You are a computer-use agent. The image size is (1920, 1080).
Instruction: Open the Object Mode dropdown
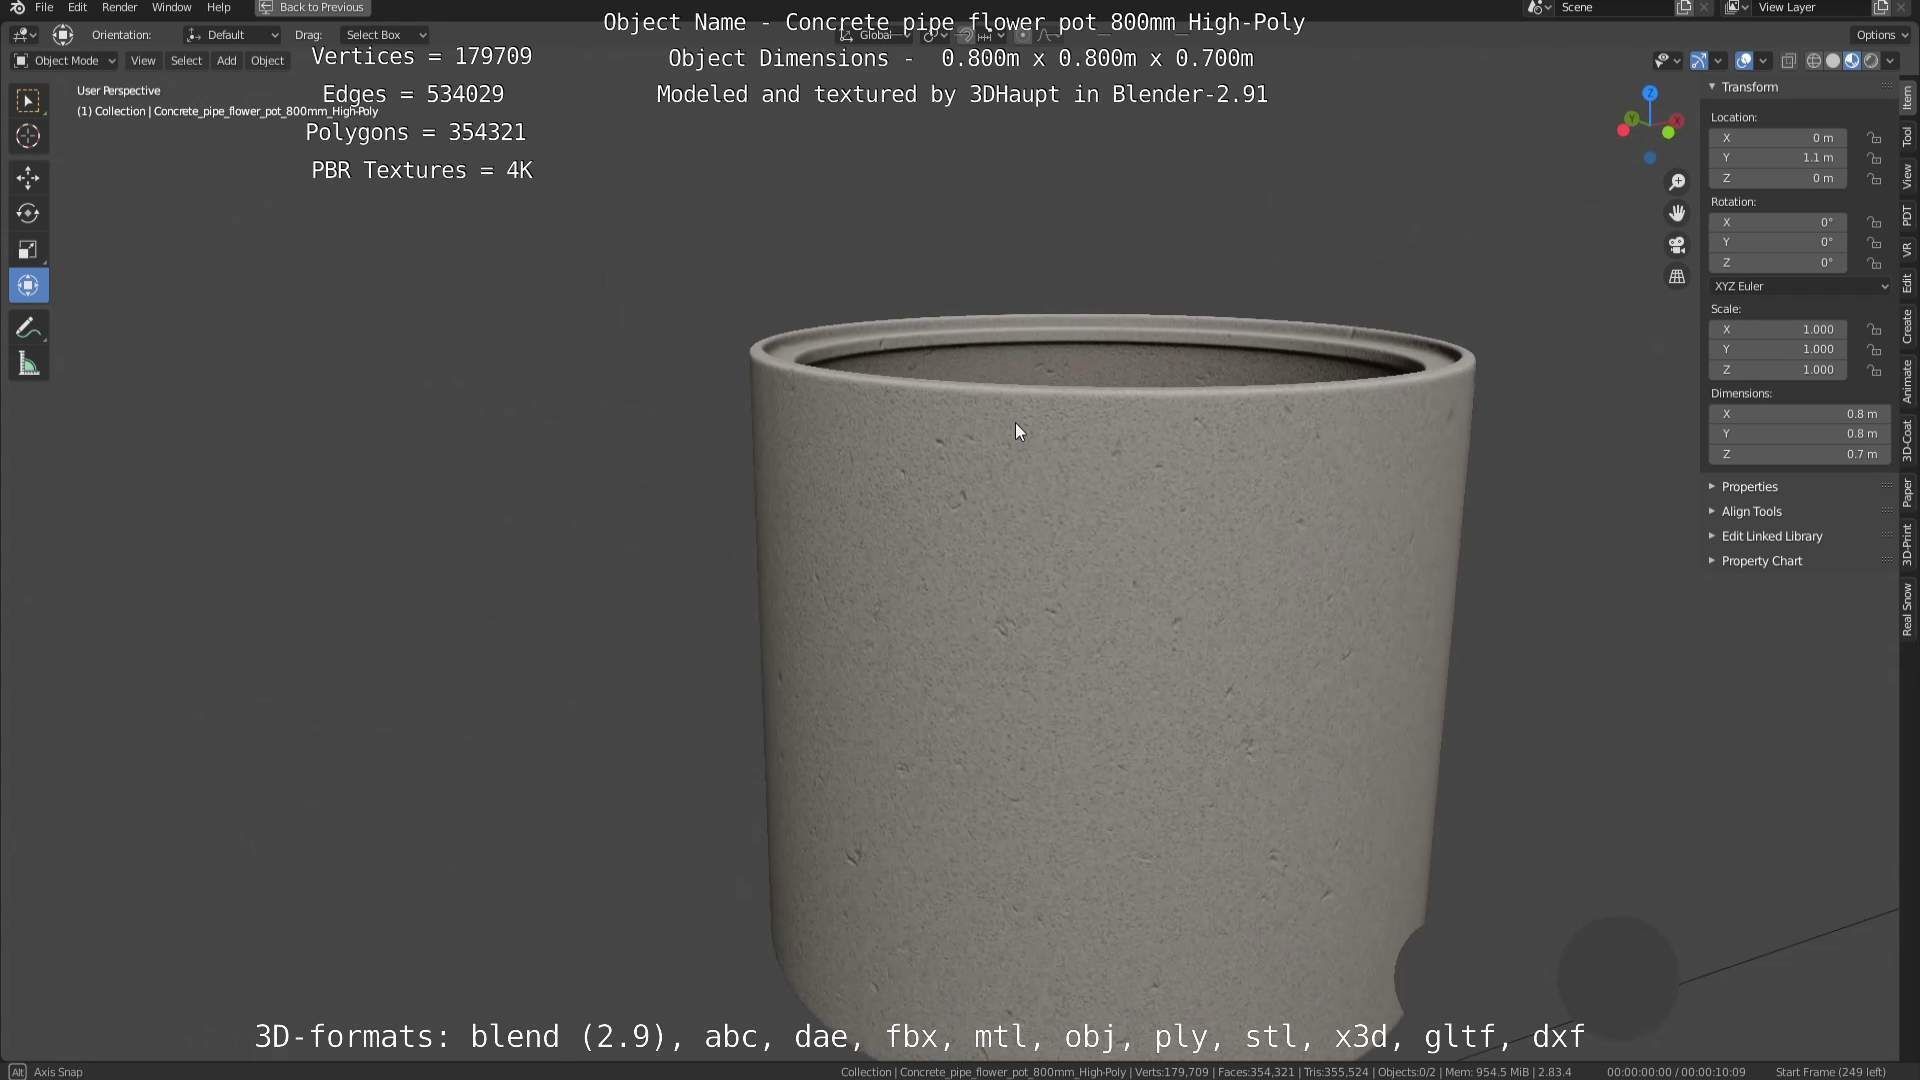pos(64,61)
